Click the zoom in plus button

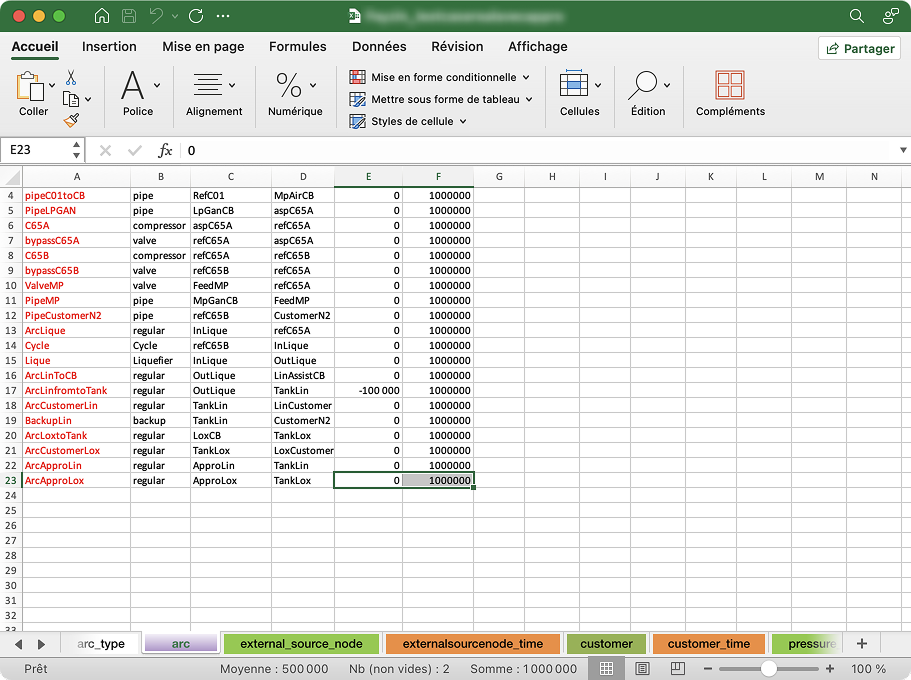coord(830,669)
